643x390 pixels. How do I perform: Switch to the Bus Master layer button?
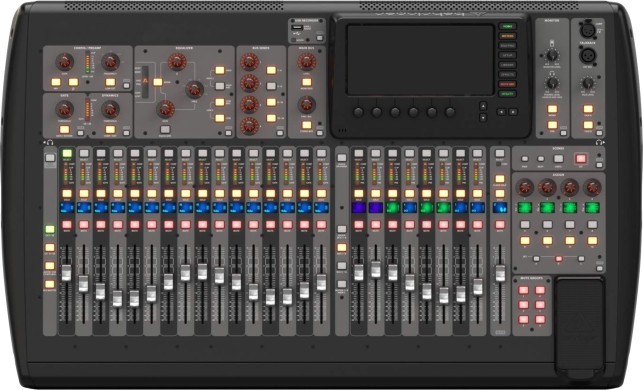(50, 284)
